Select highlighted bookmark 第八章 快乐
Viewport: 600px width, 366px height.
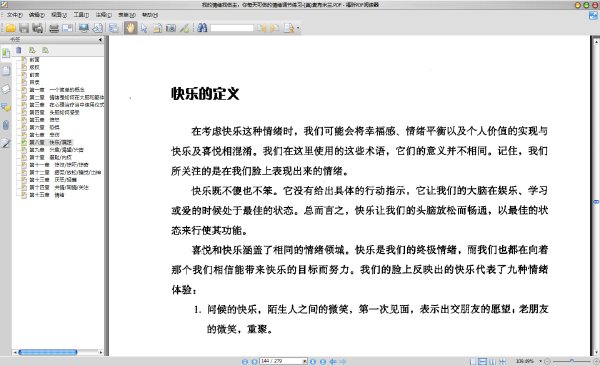tap(51, 142)
